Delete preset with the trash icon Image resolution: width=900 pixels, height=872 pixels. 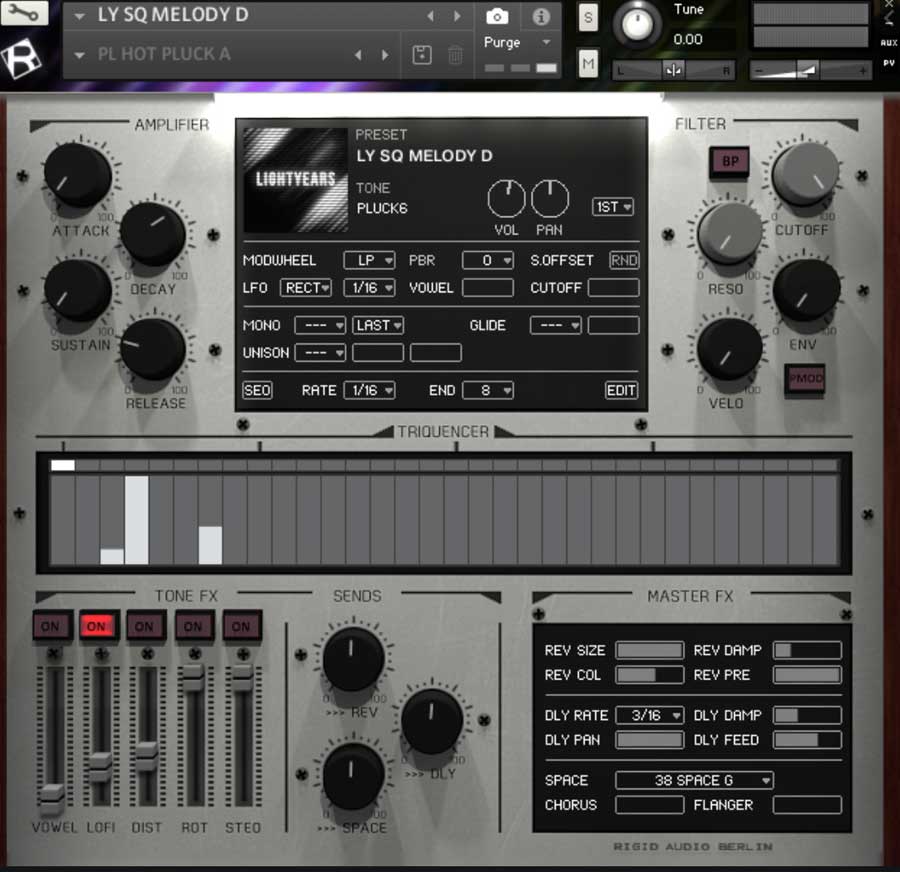coord(455,55)
